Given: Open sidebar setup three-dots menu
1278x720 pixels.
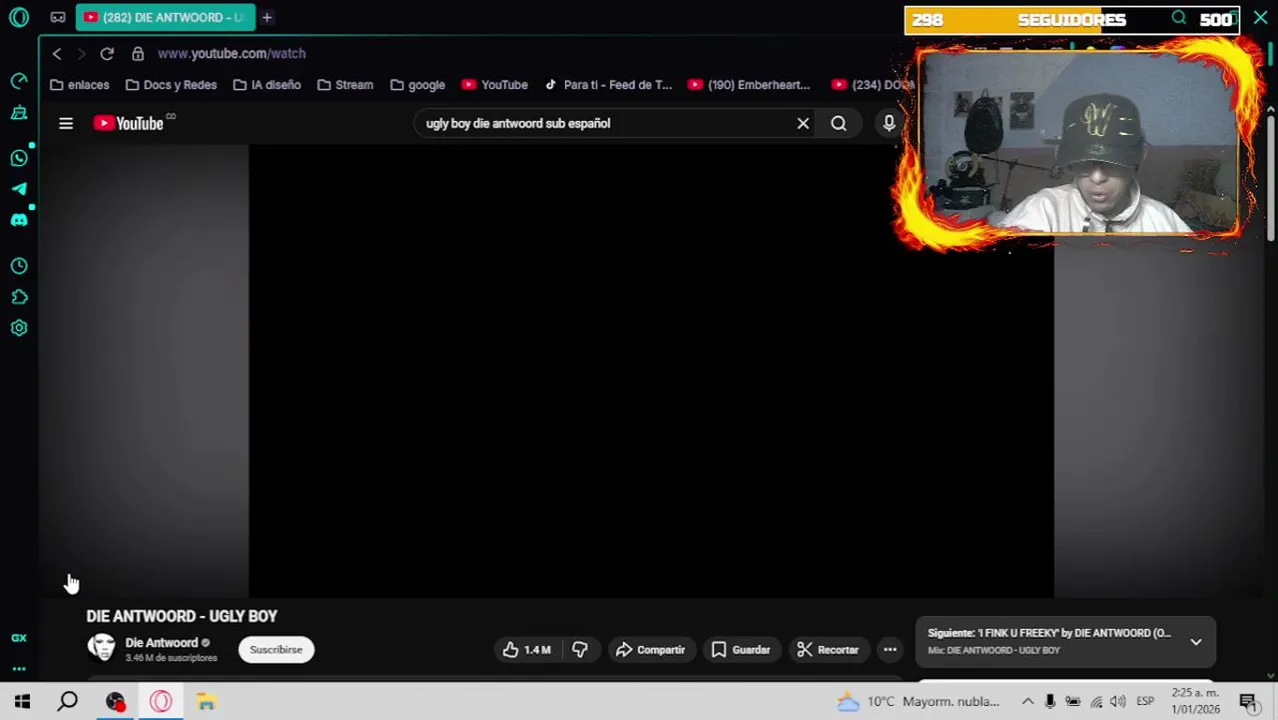Looking at the screenshot, I should [x=19, y=668].
